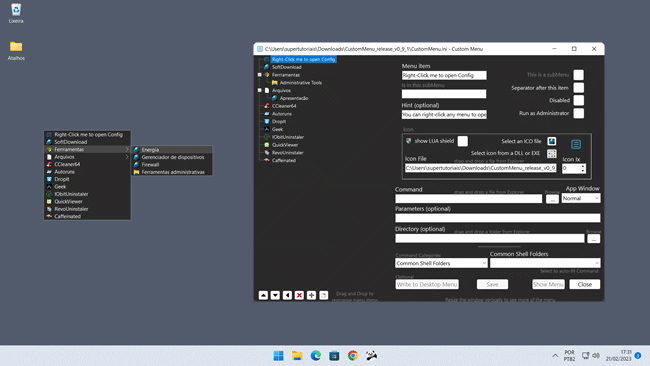Choose Ferramentas administrativas in submenu

[x=172, y=172]
